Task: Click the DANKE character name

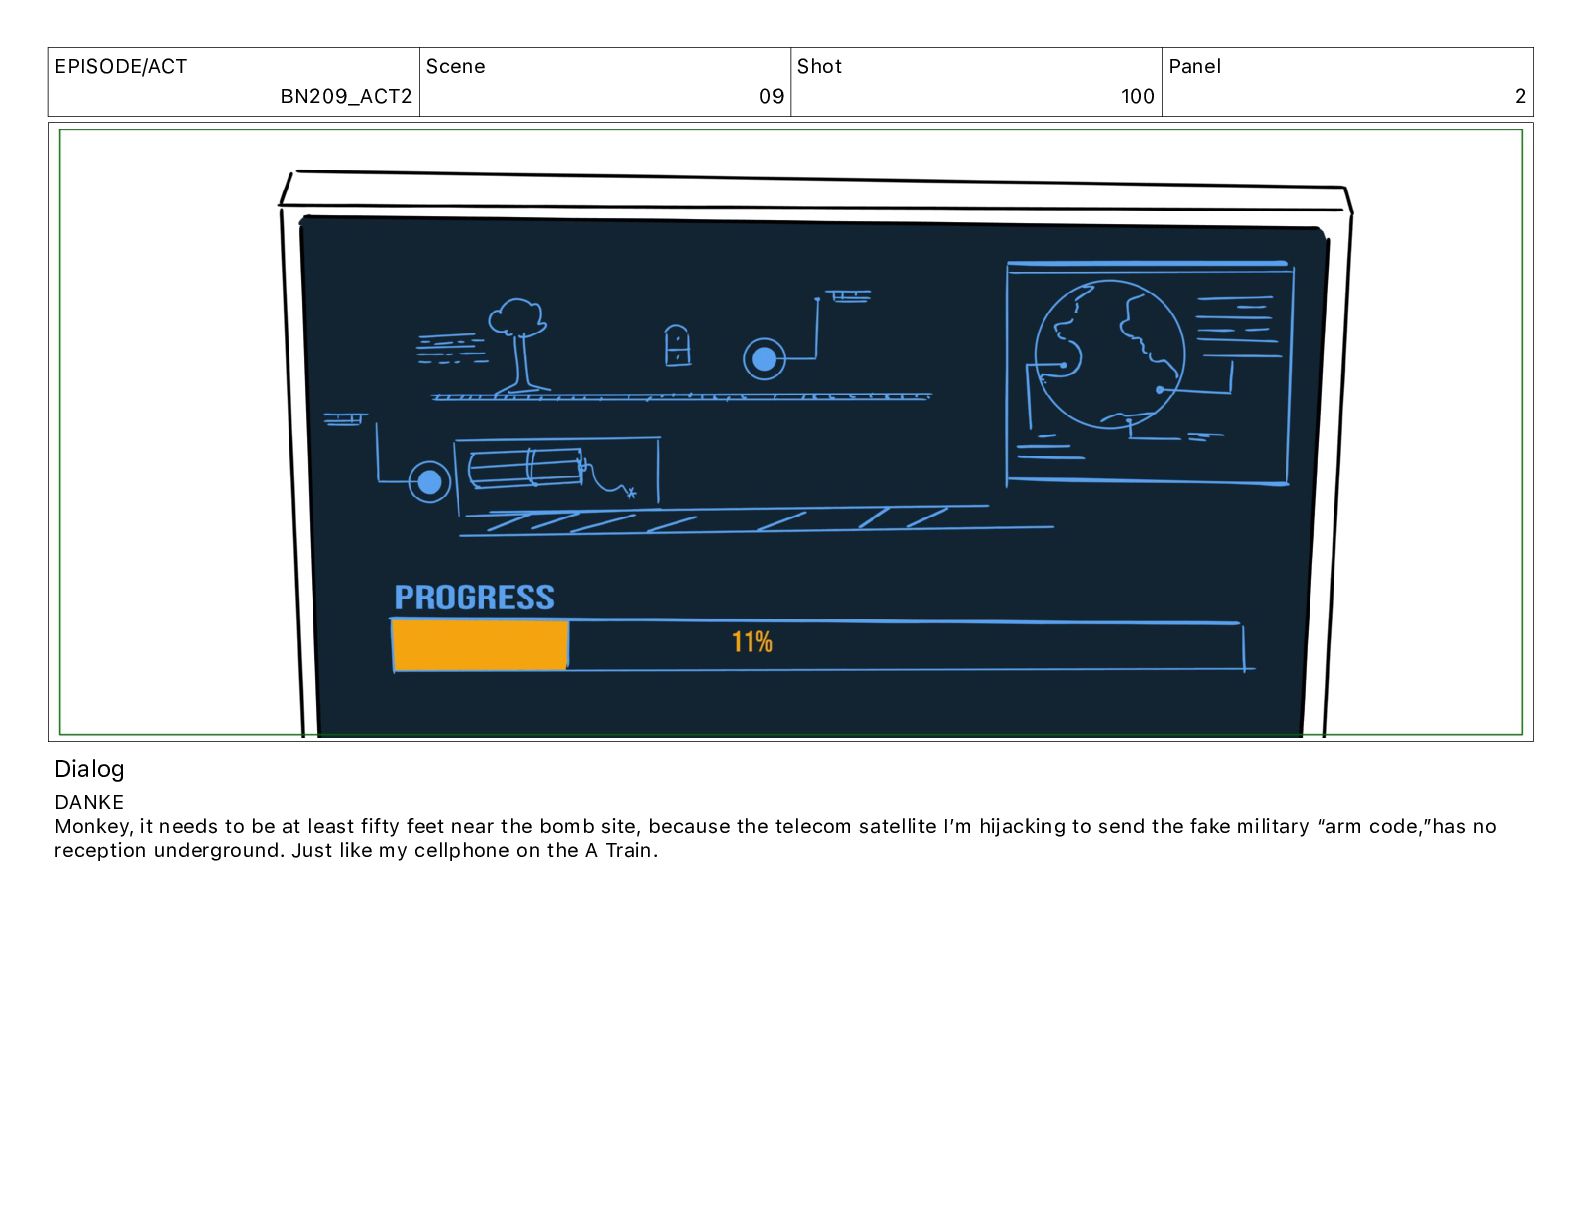Action: point(89,802)
